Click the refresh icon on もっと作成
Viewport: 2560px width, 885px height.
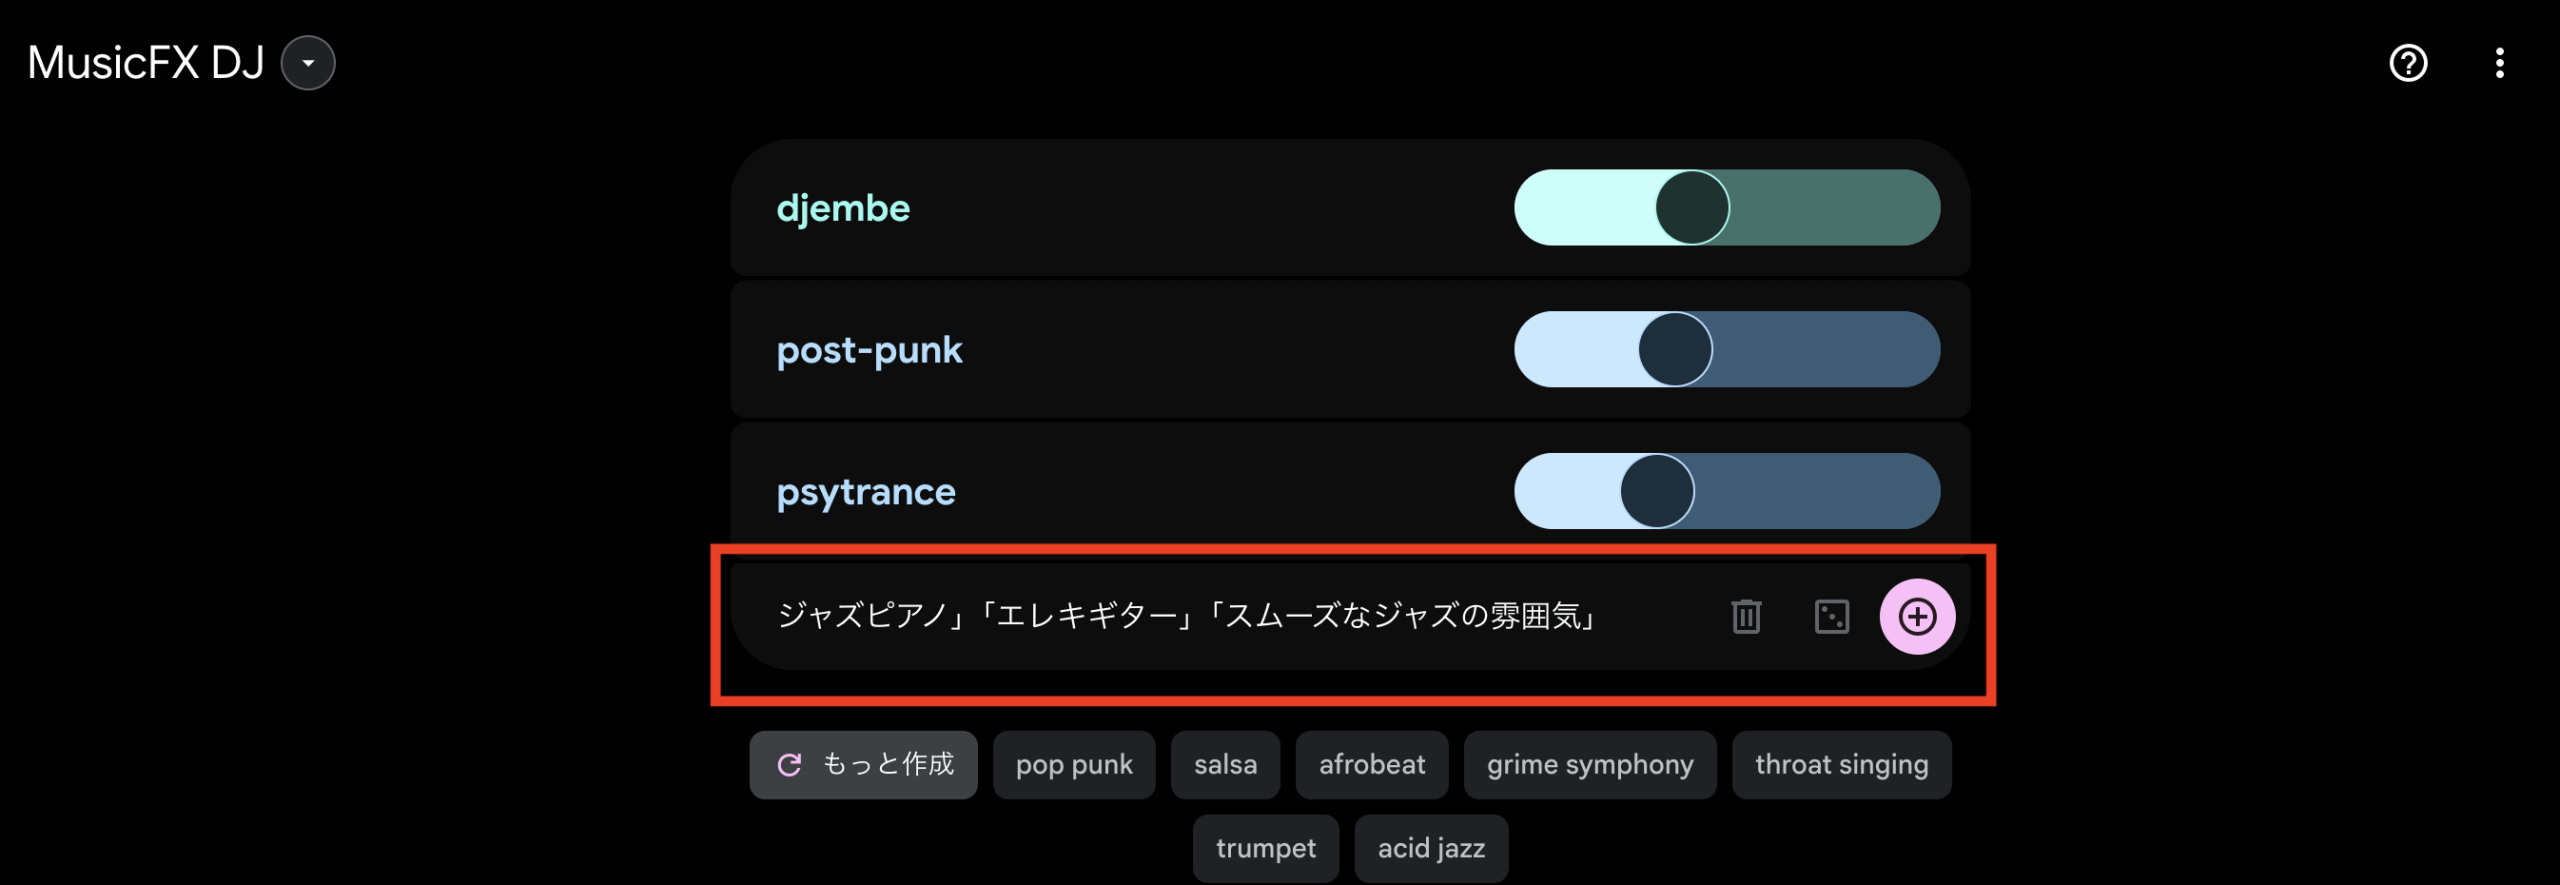[790, 765]
